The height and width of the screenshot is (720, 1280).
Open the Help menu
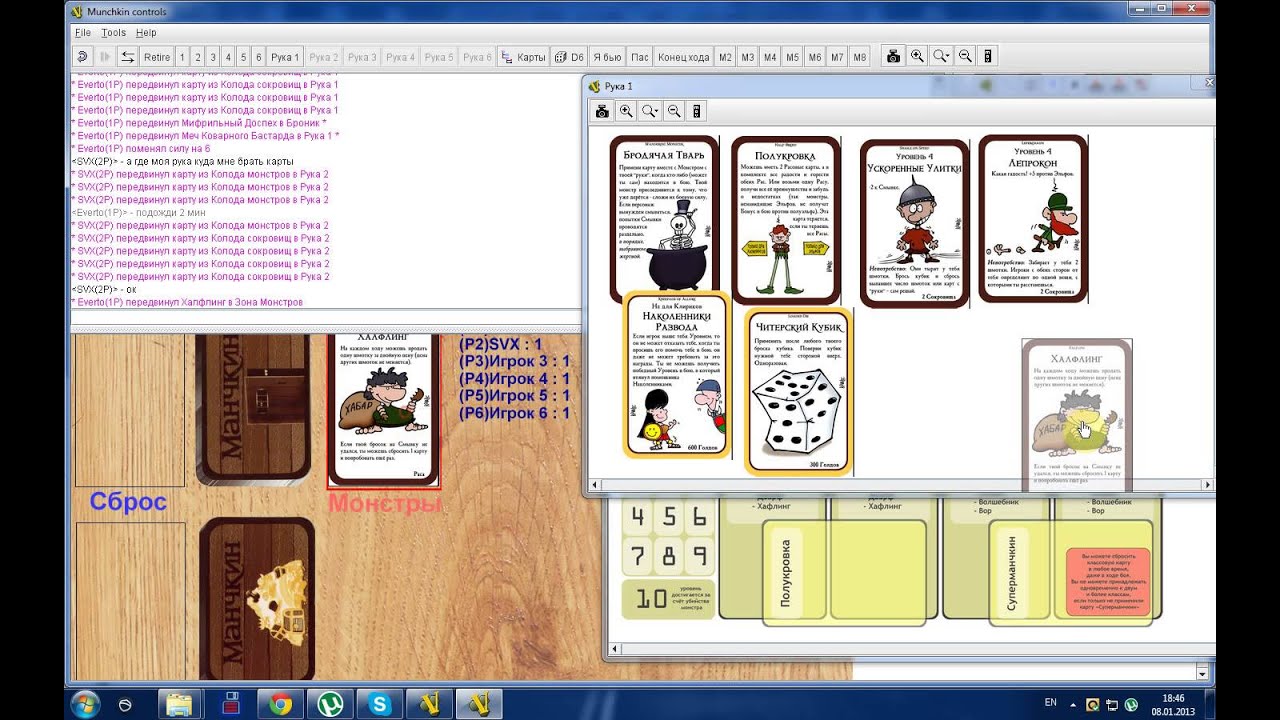146,33
